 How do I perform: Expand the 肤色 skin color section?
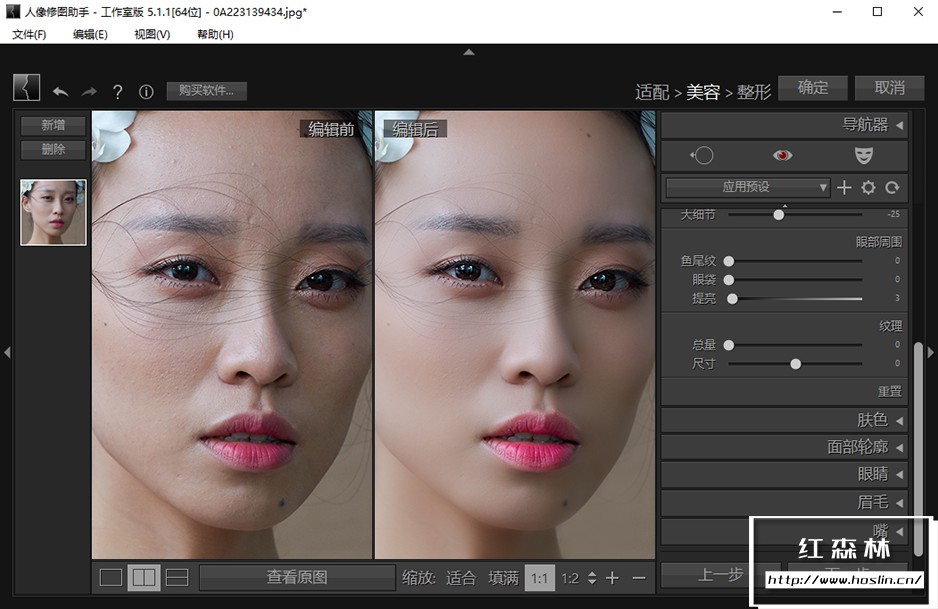pos(784,420)
